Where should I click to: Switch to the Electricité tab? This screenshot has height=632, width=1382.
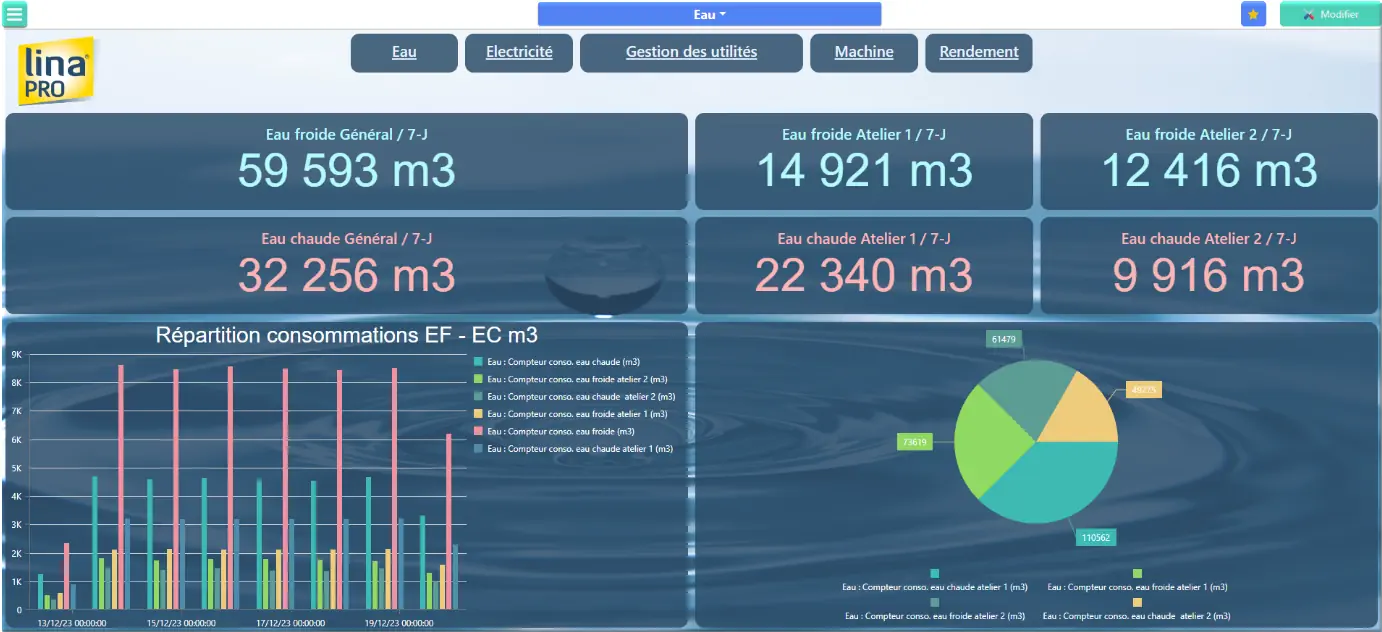click(519, 53)
